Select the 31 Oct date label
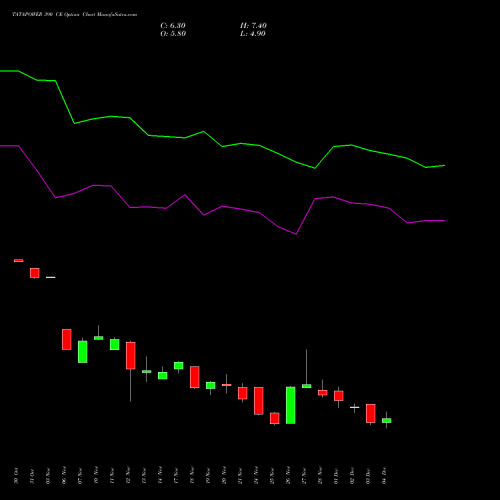The width and height of the screenshot is (500, 500). (x=32, y=476)
